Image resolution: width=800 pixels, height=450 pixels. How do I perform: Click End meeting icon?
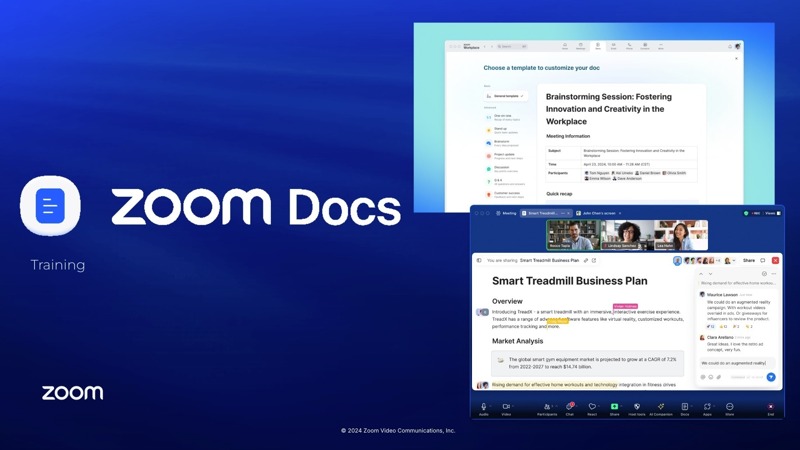pos(770,407)
